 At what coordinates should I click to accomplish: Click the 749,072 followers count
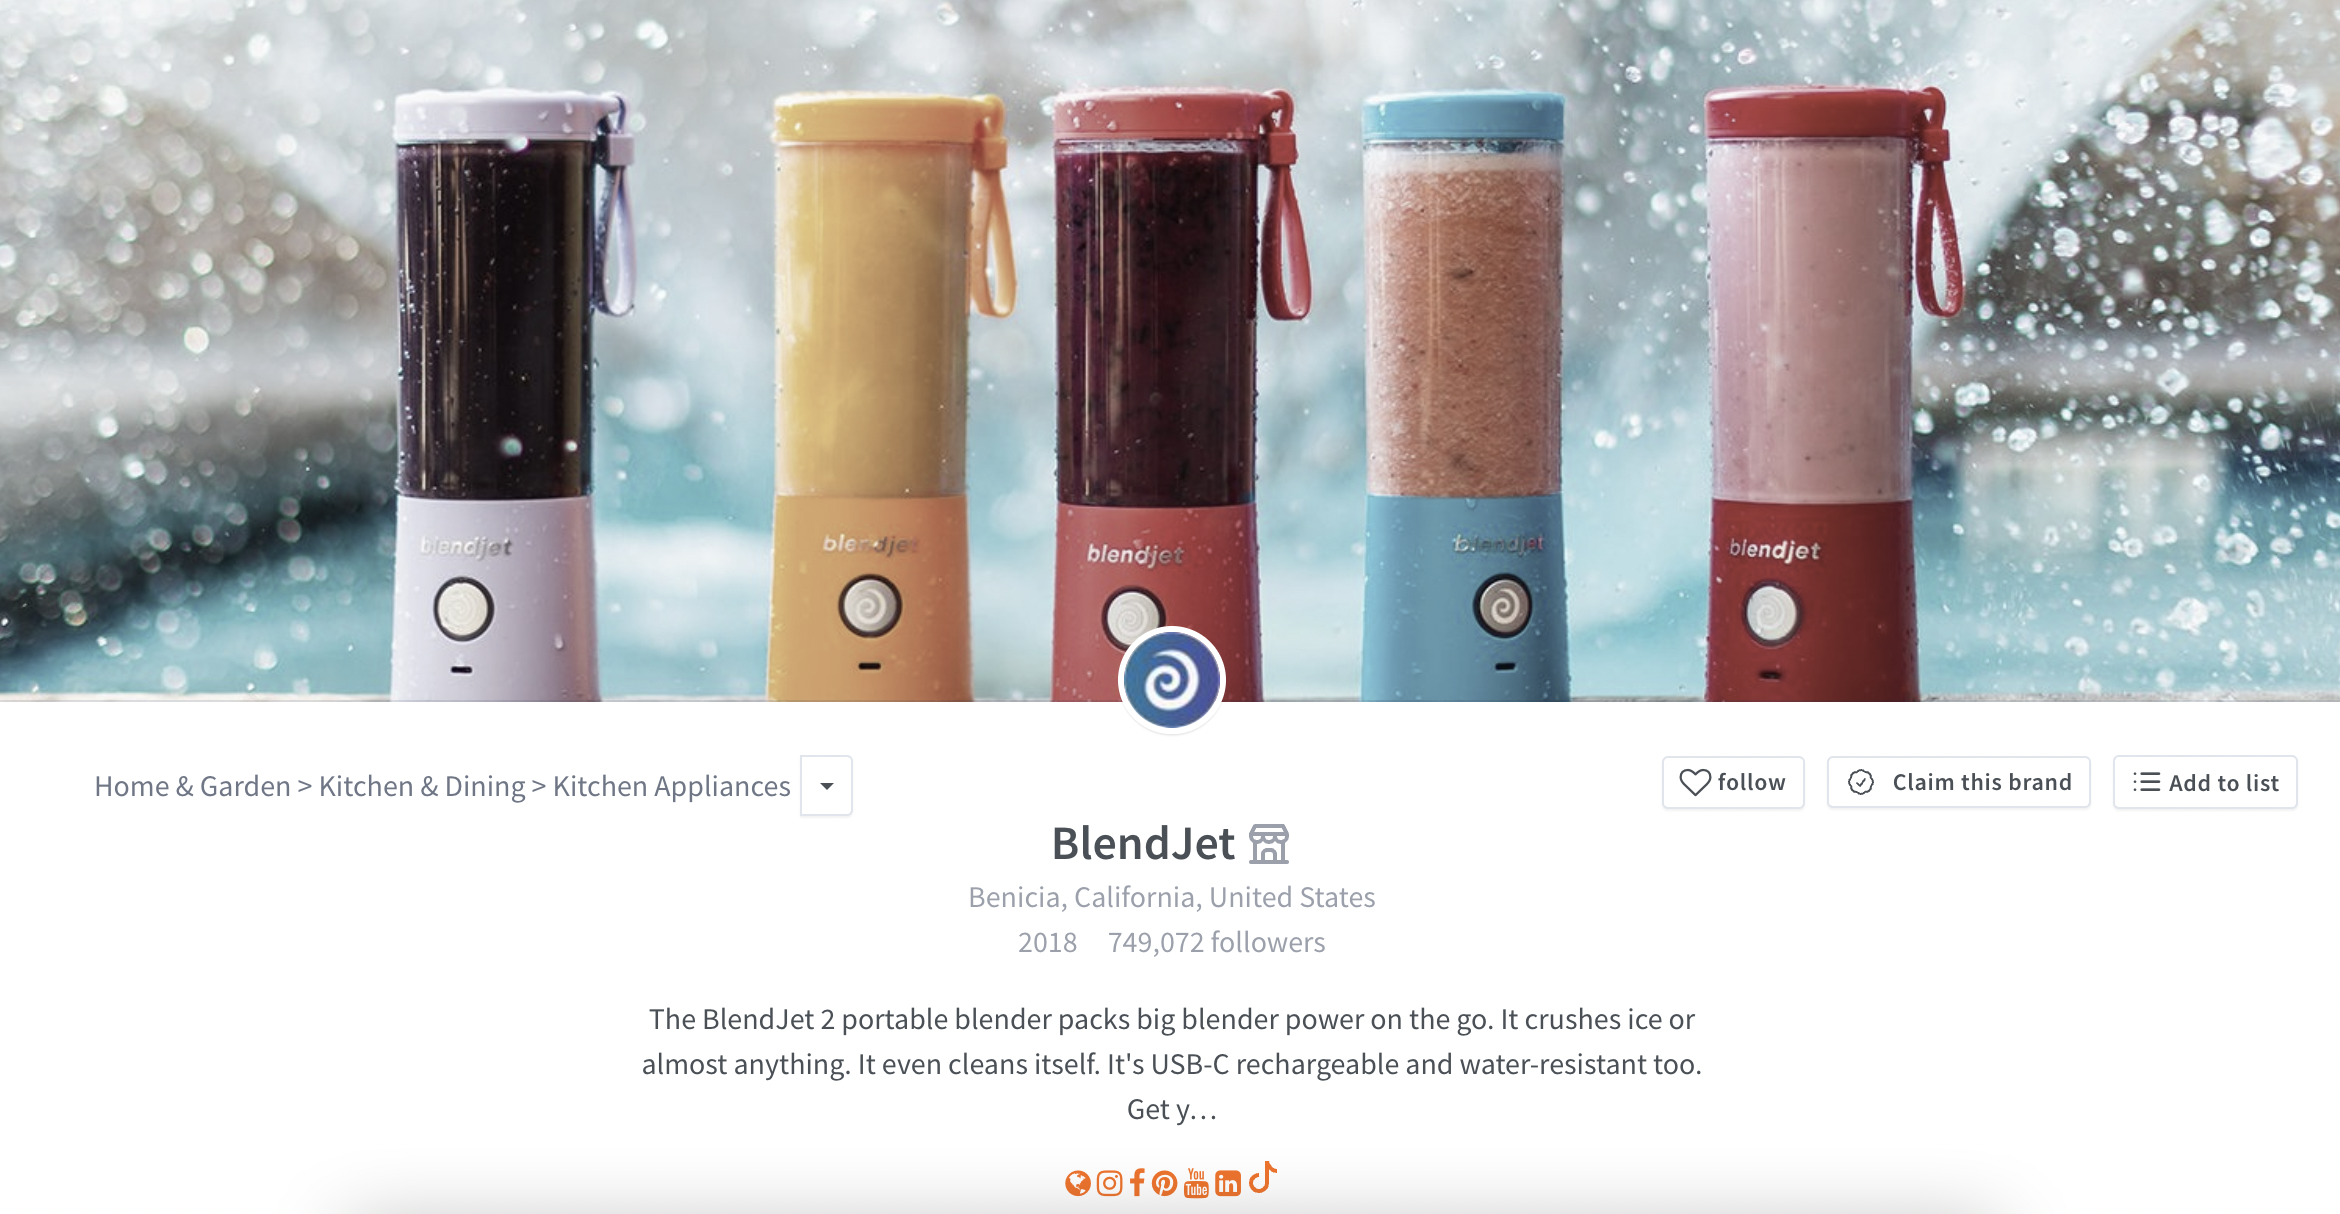point(1216,943)
